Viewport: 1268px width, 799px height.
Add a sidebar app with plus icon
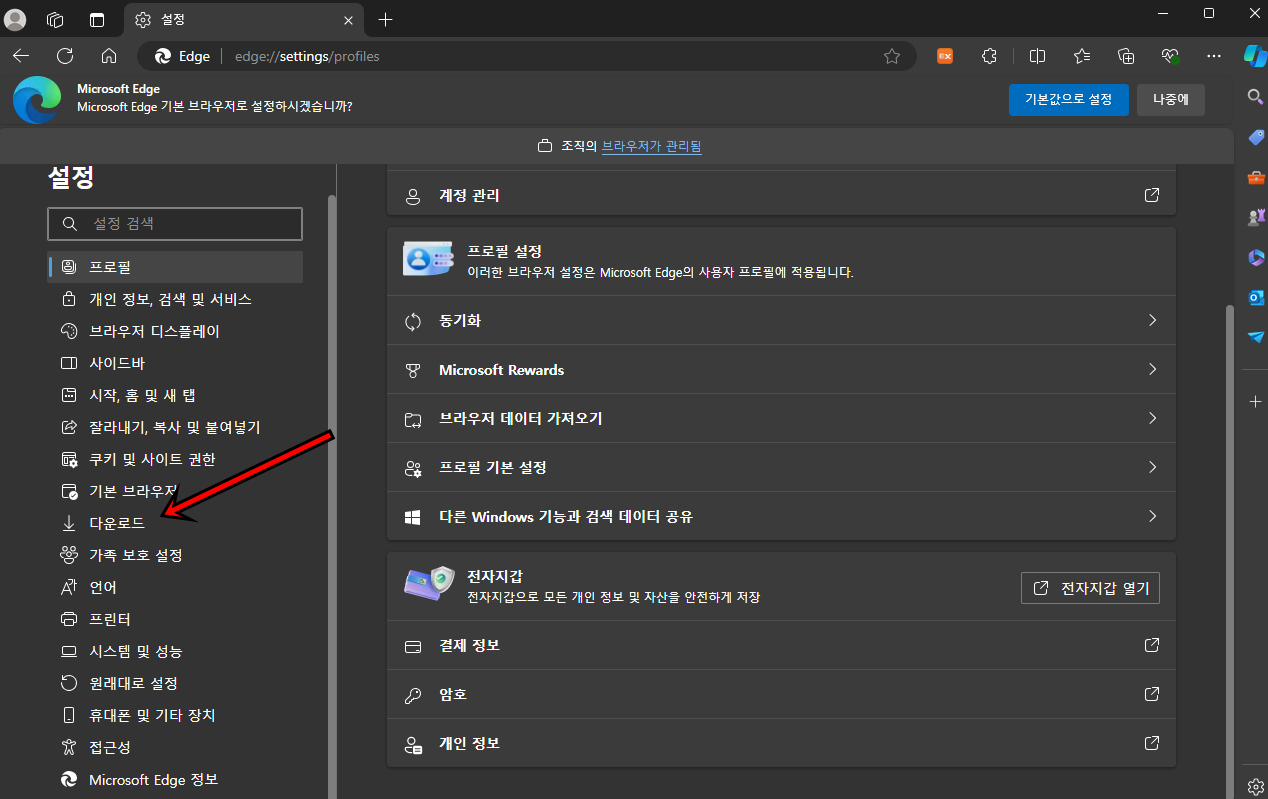coord(1256,401)
